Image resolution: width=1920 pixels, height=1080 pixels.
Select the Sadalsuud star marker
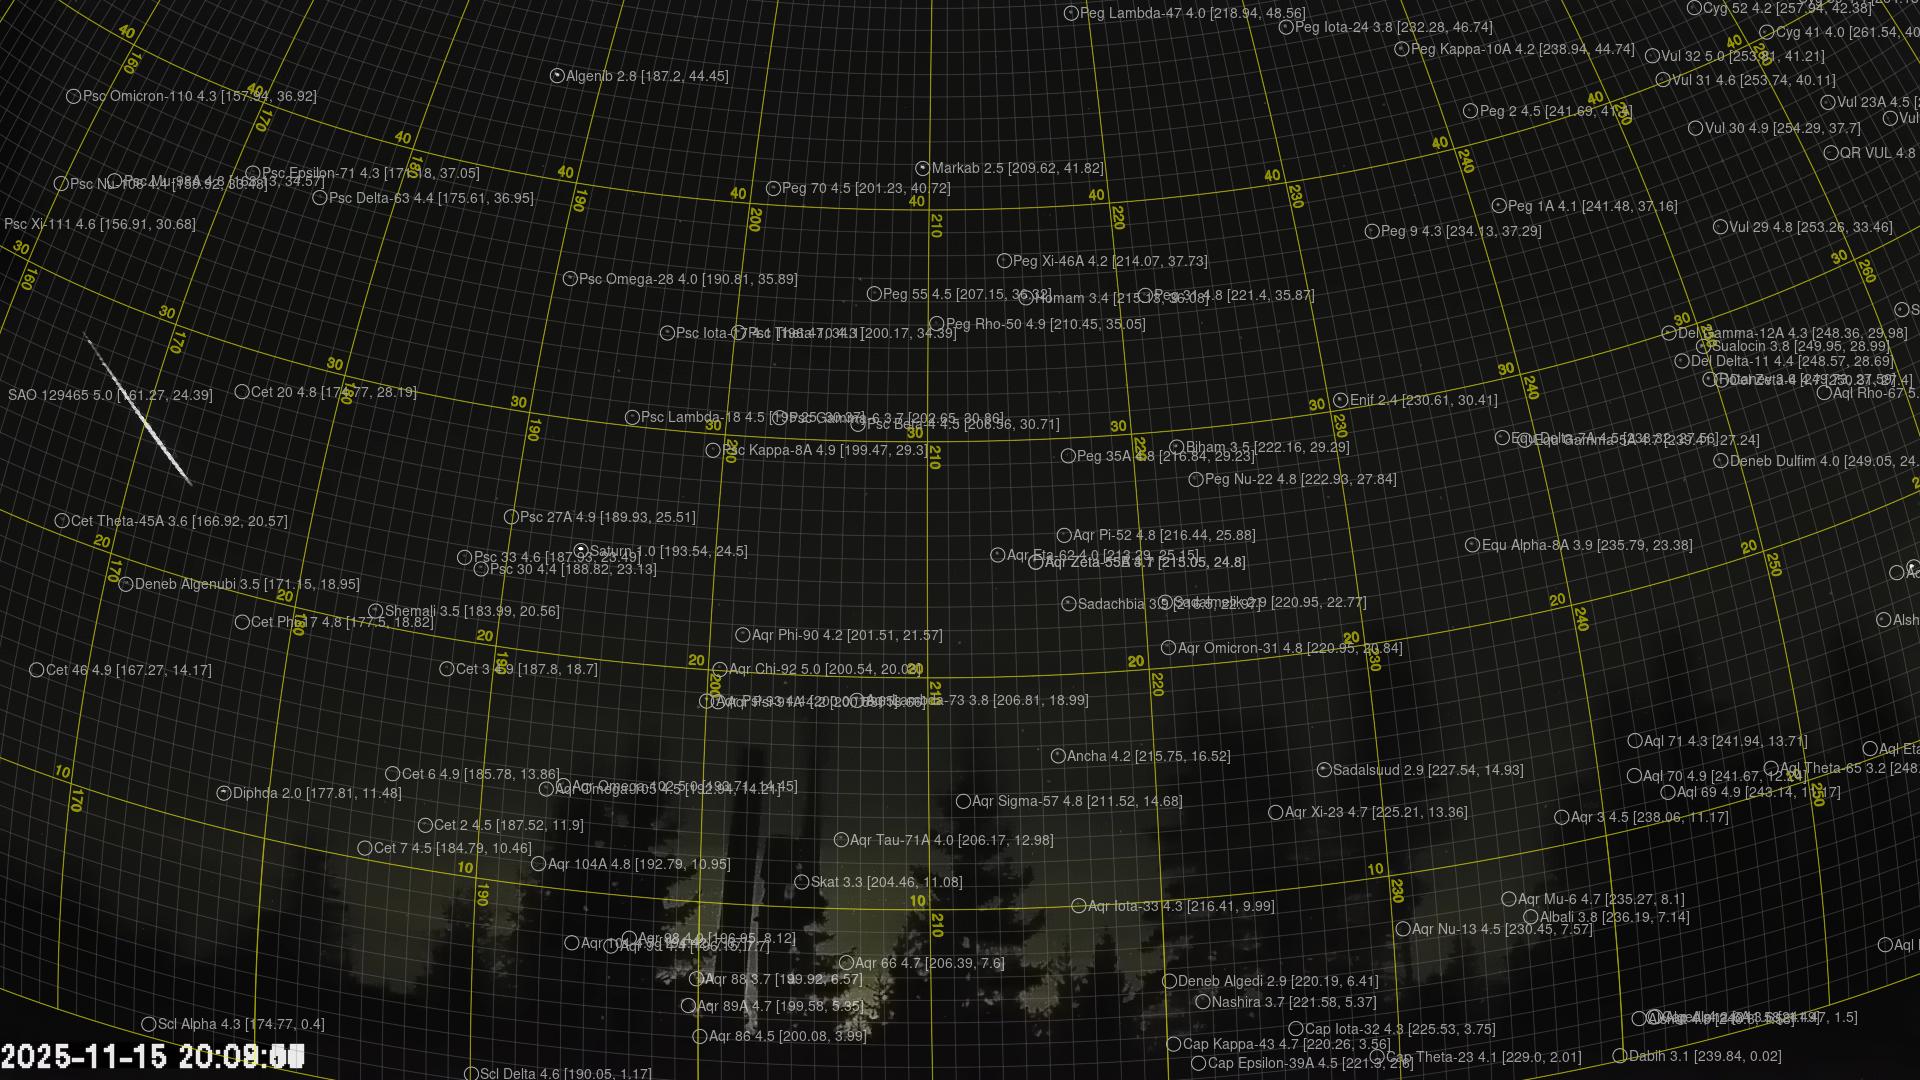(1324, 770)
